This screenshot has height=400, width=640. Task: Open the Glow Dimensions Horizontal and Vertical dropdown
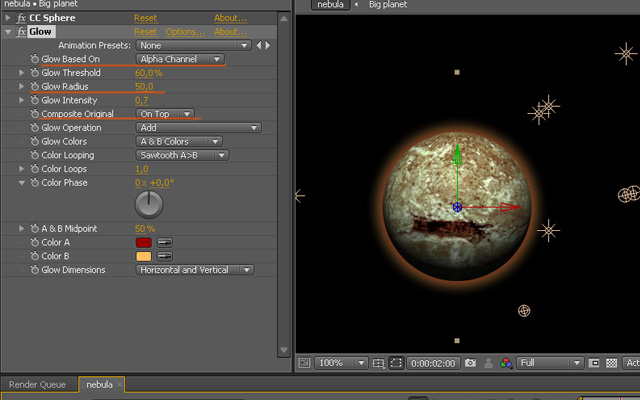[x=195, y=270]
